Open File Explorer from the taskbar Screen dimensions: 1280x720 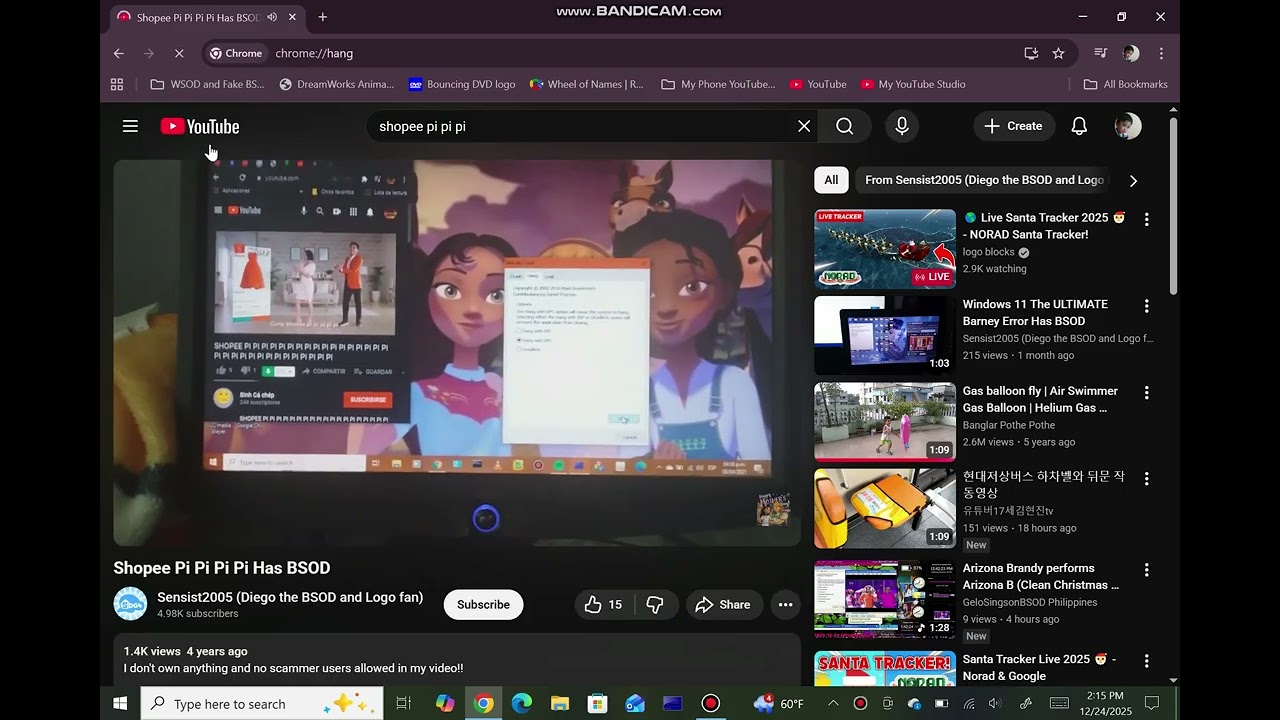(559, 703)
